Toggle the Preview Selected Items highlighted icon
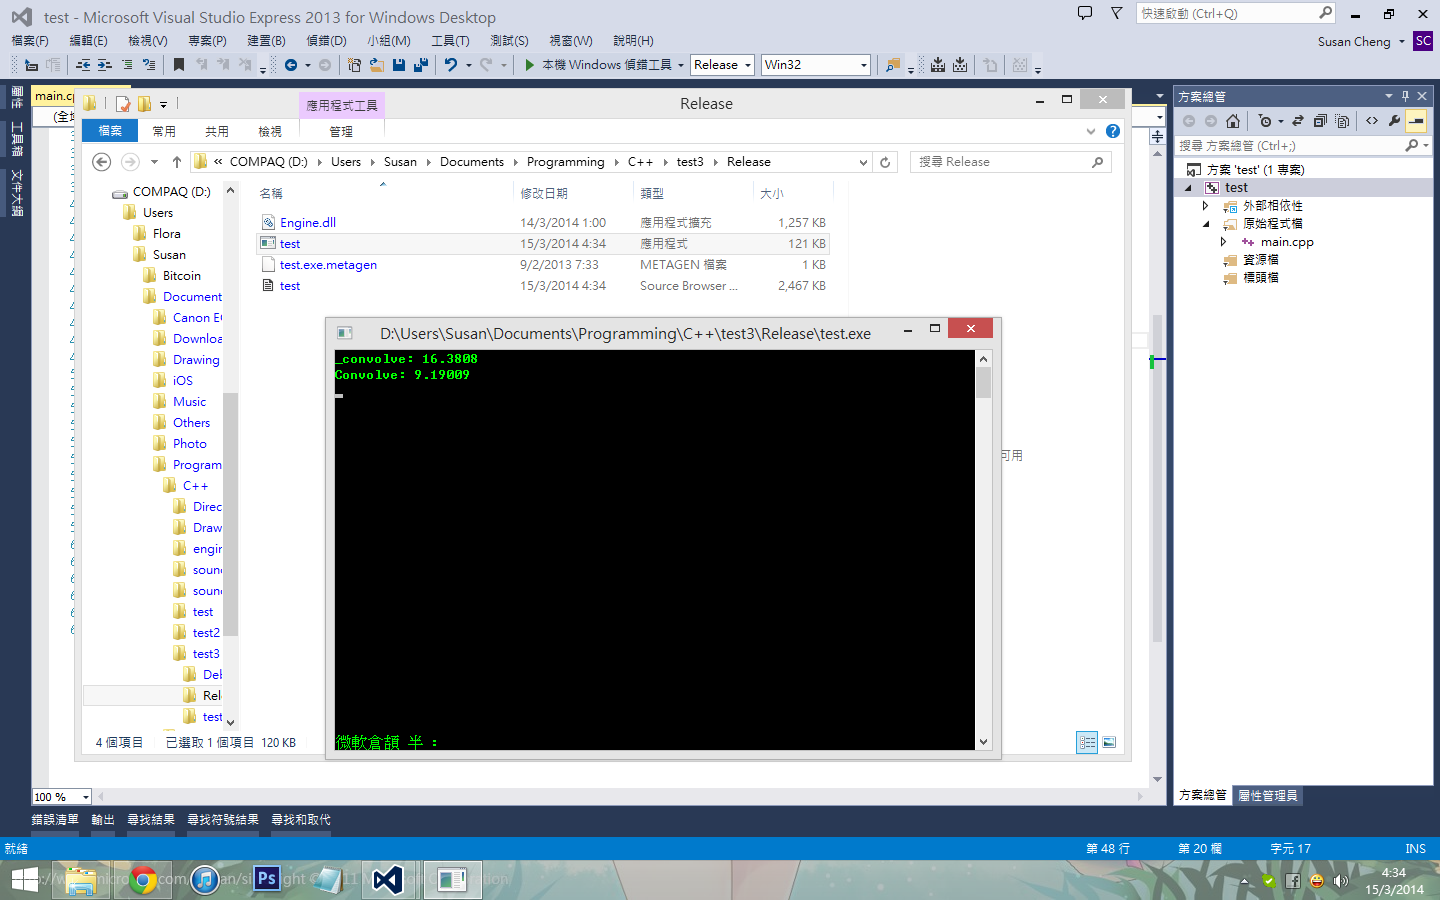 tap(1416, 121)
